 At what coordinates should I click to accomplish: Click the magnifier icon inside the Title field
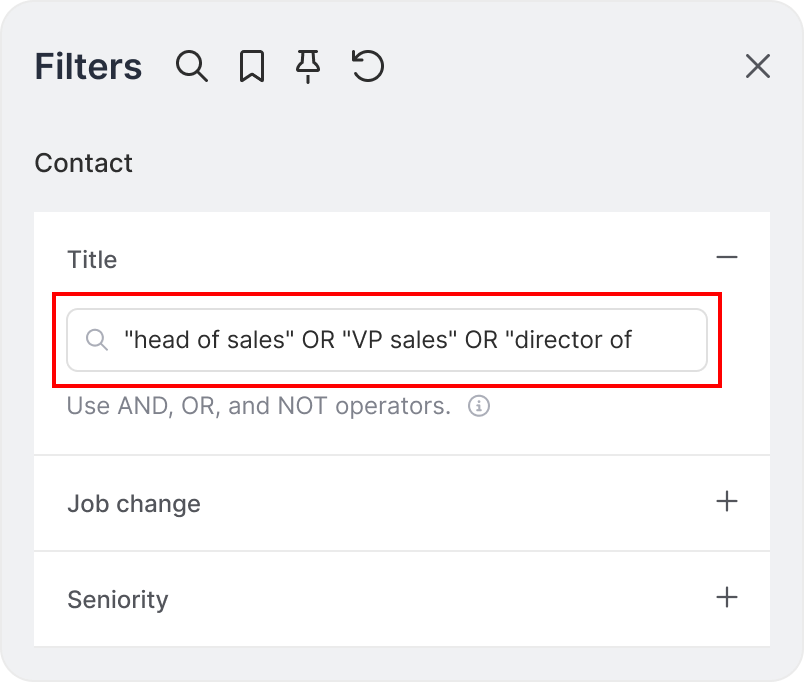[97, 340]
